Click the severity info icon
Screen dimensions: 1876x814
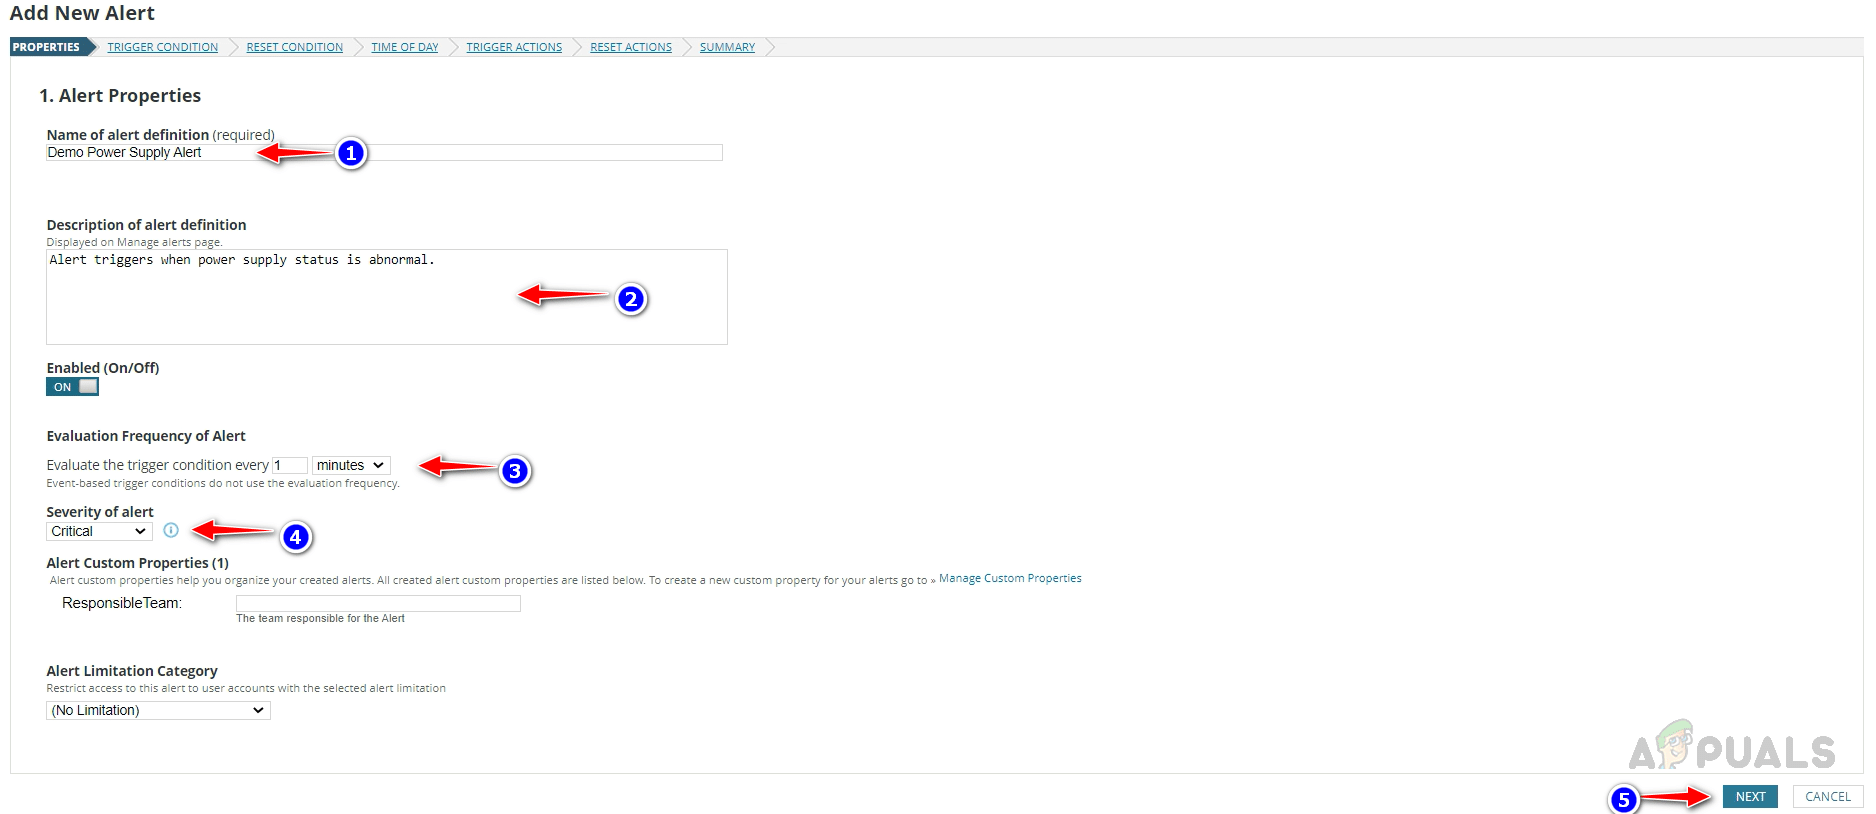pos(171,530)
